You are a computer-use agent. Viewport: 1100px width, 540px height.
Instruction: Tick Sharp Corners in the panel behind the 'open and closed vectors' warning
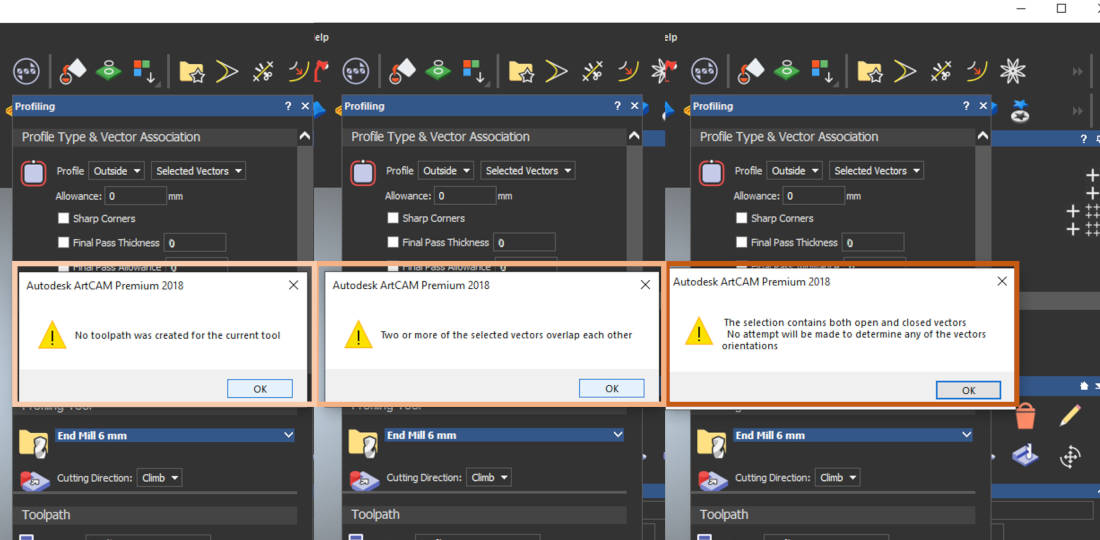(742, 218)
